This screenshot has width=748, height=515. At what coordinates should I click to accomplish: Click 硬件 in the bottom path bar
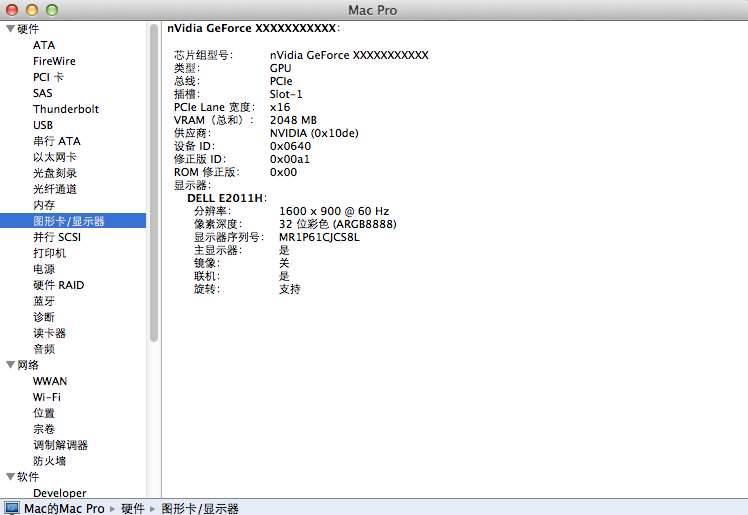[x=133, y=508]
